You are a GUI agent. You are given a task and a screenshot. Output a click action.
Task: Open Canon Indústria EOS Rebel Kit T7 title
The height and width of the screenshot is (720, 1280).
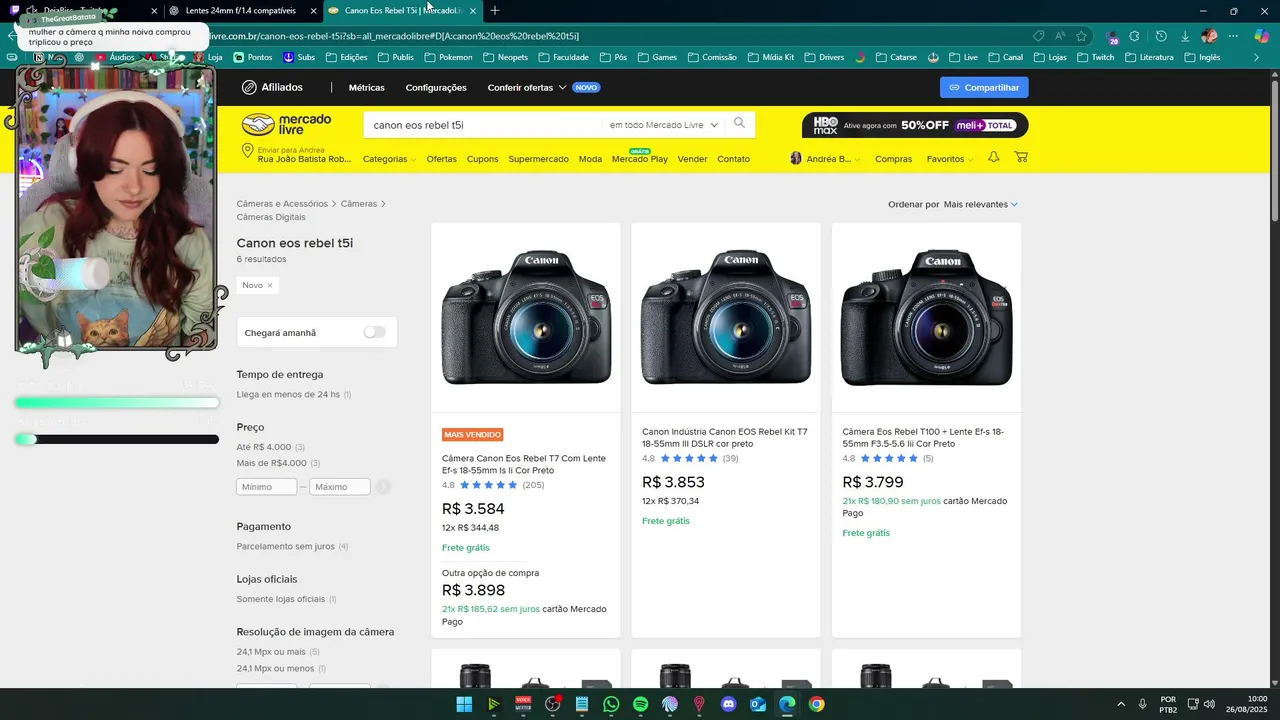(x=725, y=438)
